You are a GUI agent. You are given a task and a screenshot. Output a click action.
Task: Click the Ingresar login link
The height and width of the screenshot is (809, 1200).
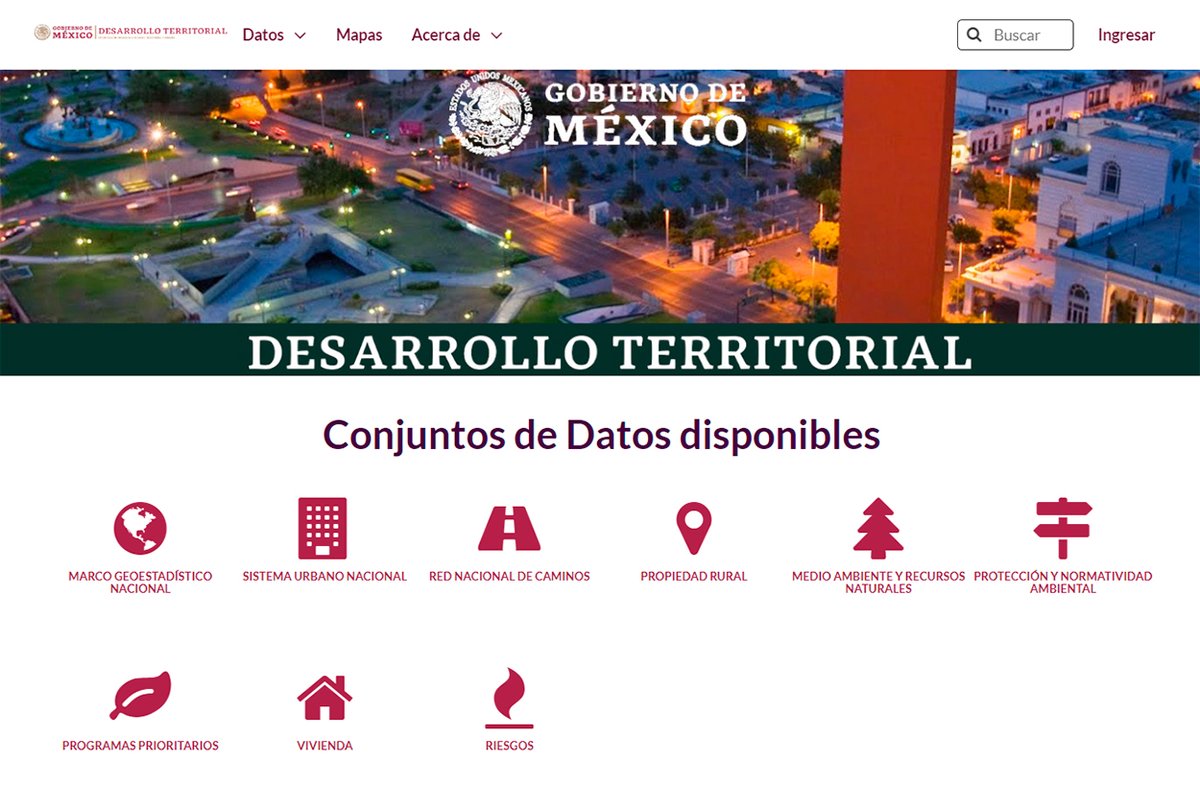tap(1126, 35)
